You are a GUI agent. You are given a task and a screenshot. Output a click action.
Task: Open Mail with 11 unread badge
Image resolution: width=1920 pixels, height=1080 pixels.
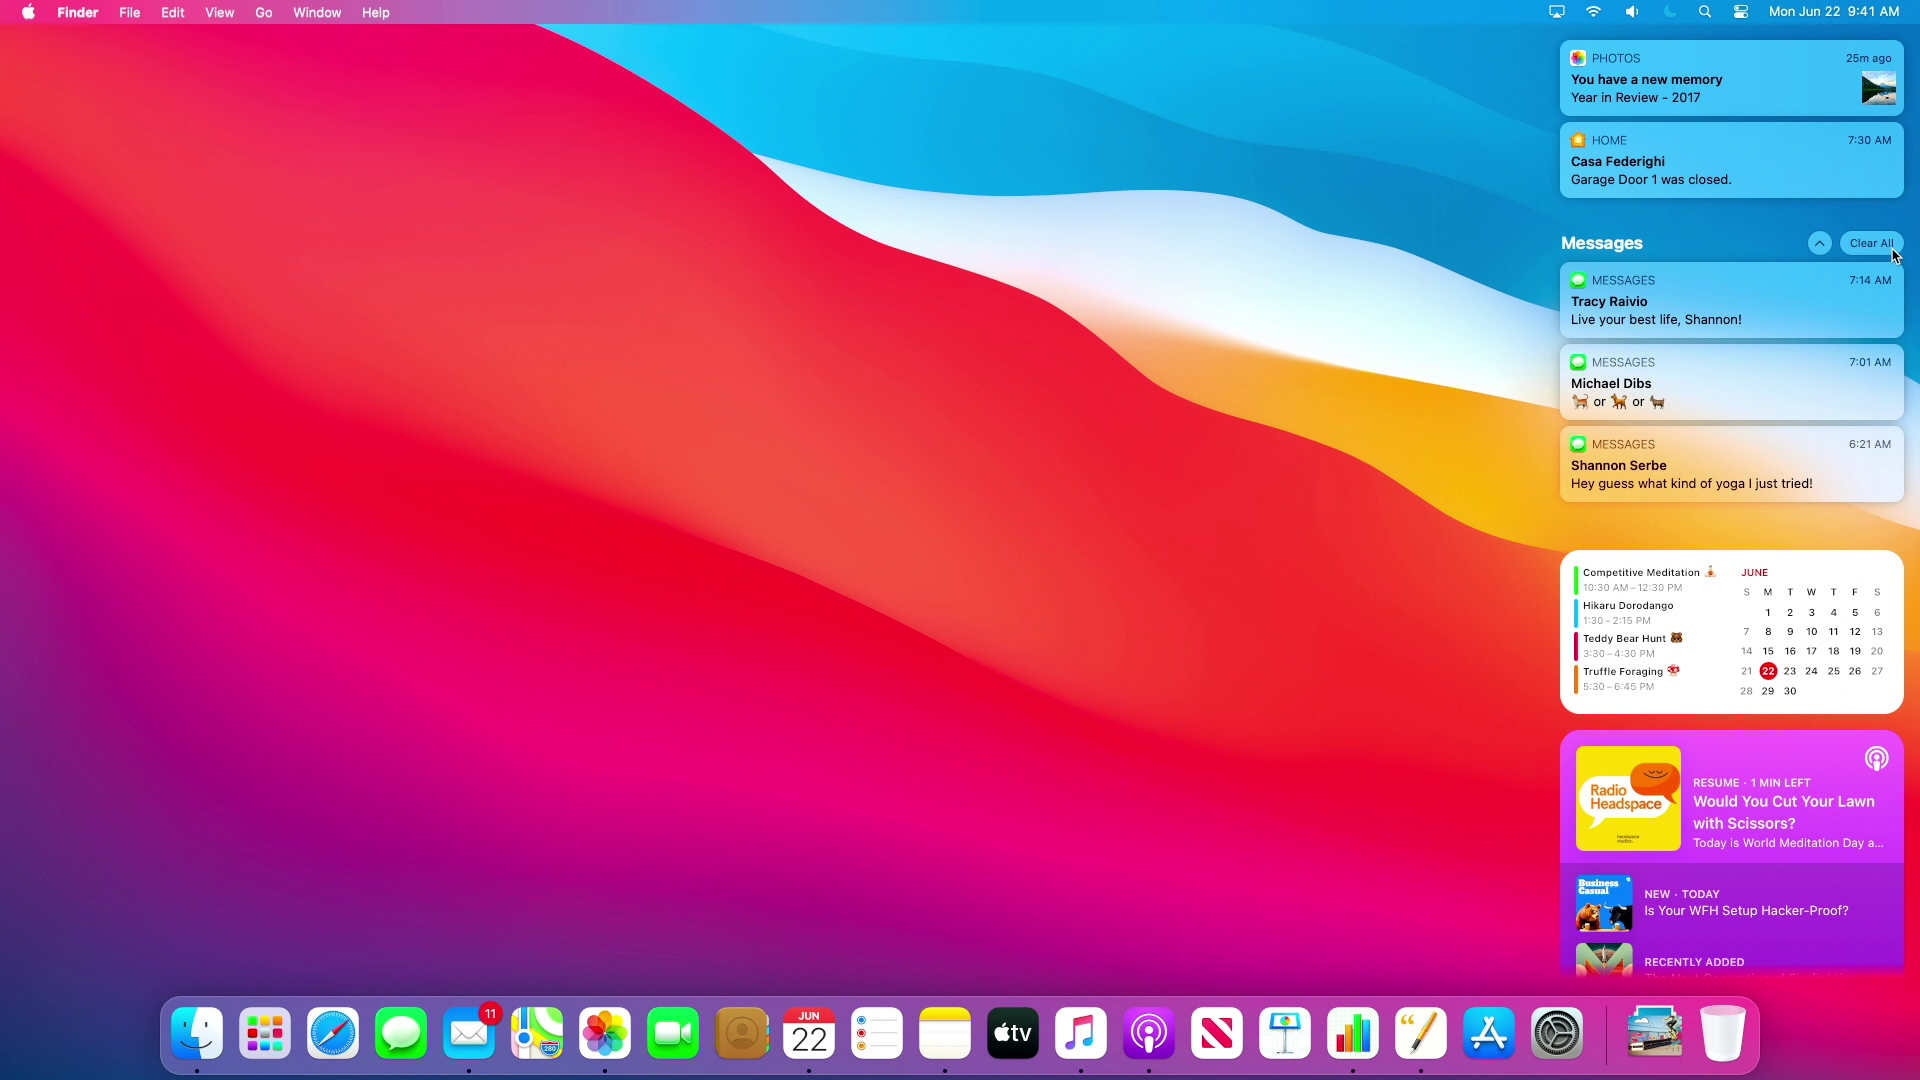click(x=469, y=1033)
